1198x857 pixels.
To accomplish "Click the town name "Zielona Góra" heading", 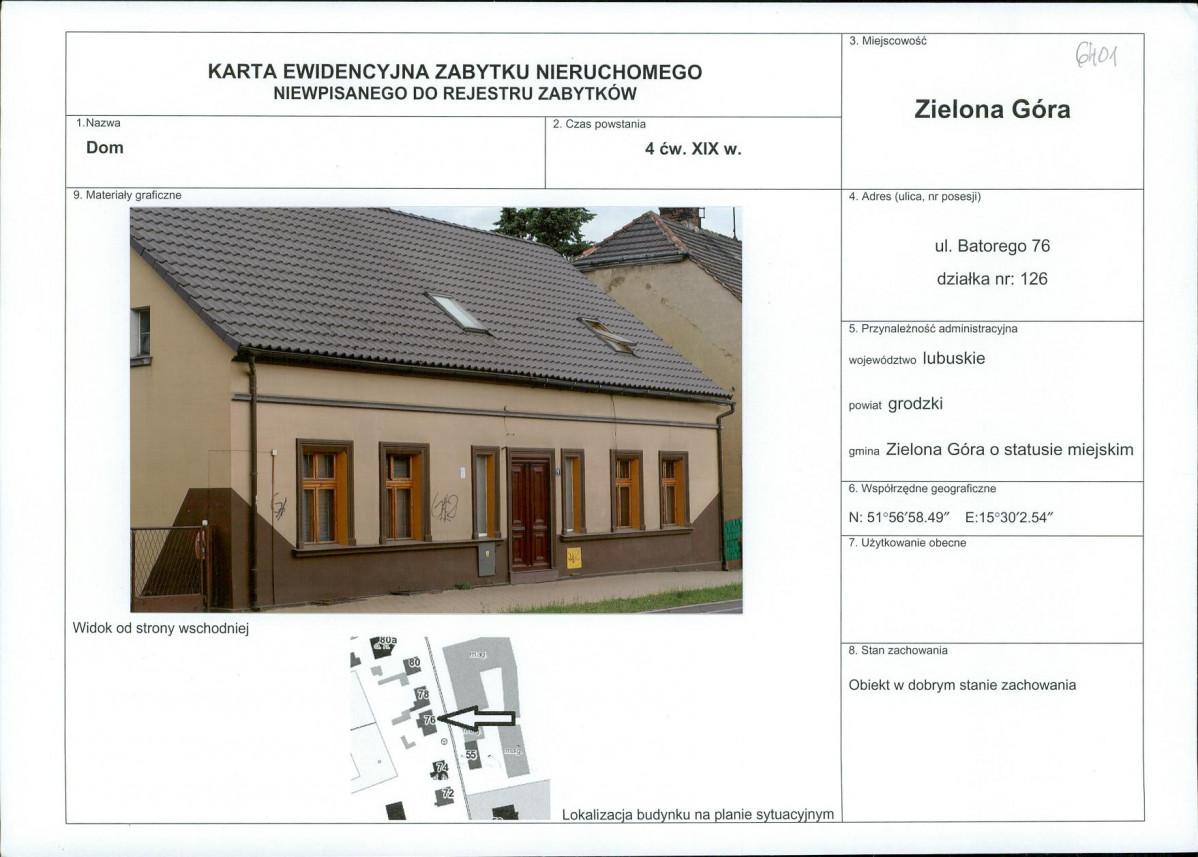I will [992, 109].
